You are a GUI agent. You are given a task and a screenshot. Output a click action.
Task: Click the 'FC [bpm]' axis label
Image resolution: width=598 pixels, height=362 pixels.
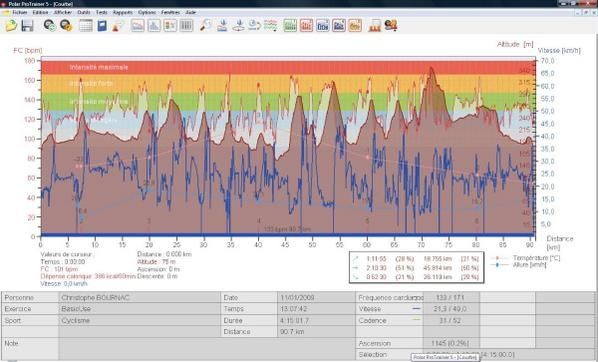[x=28, y=50]
